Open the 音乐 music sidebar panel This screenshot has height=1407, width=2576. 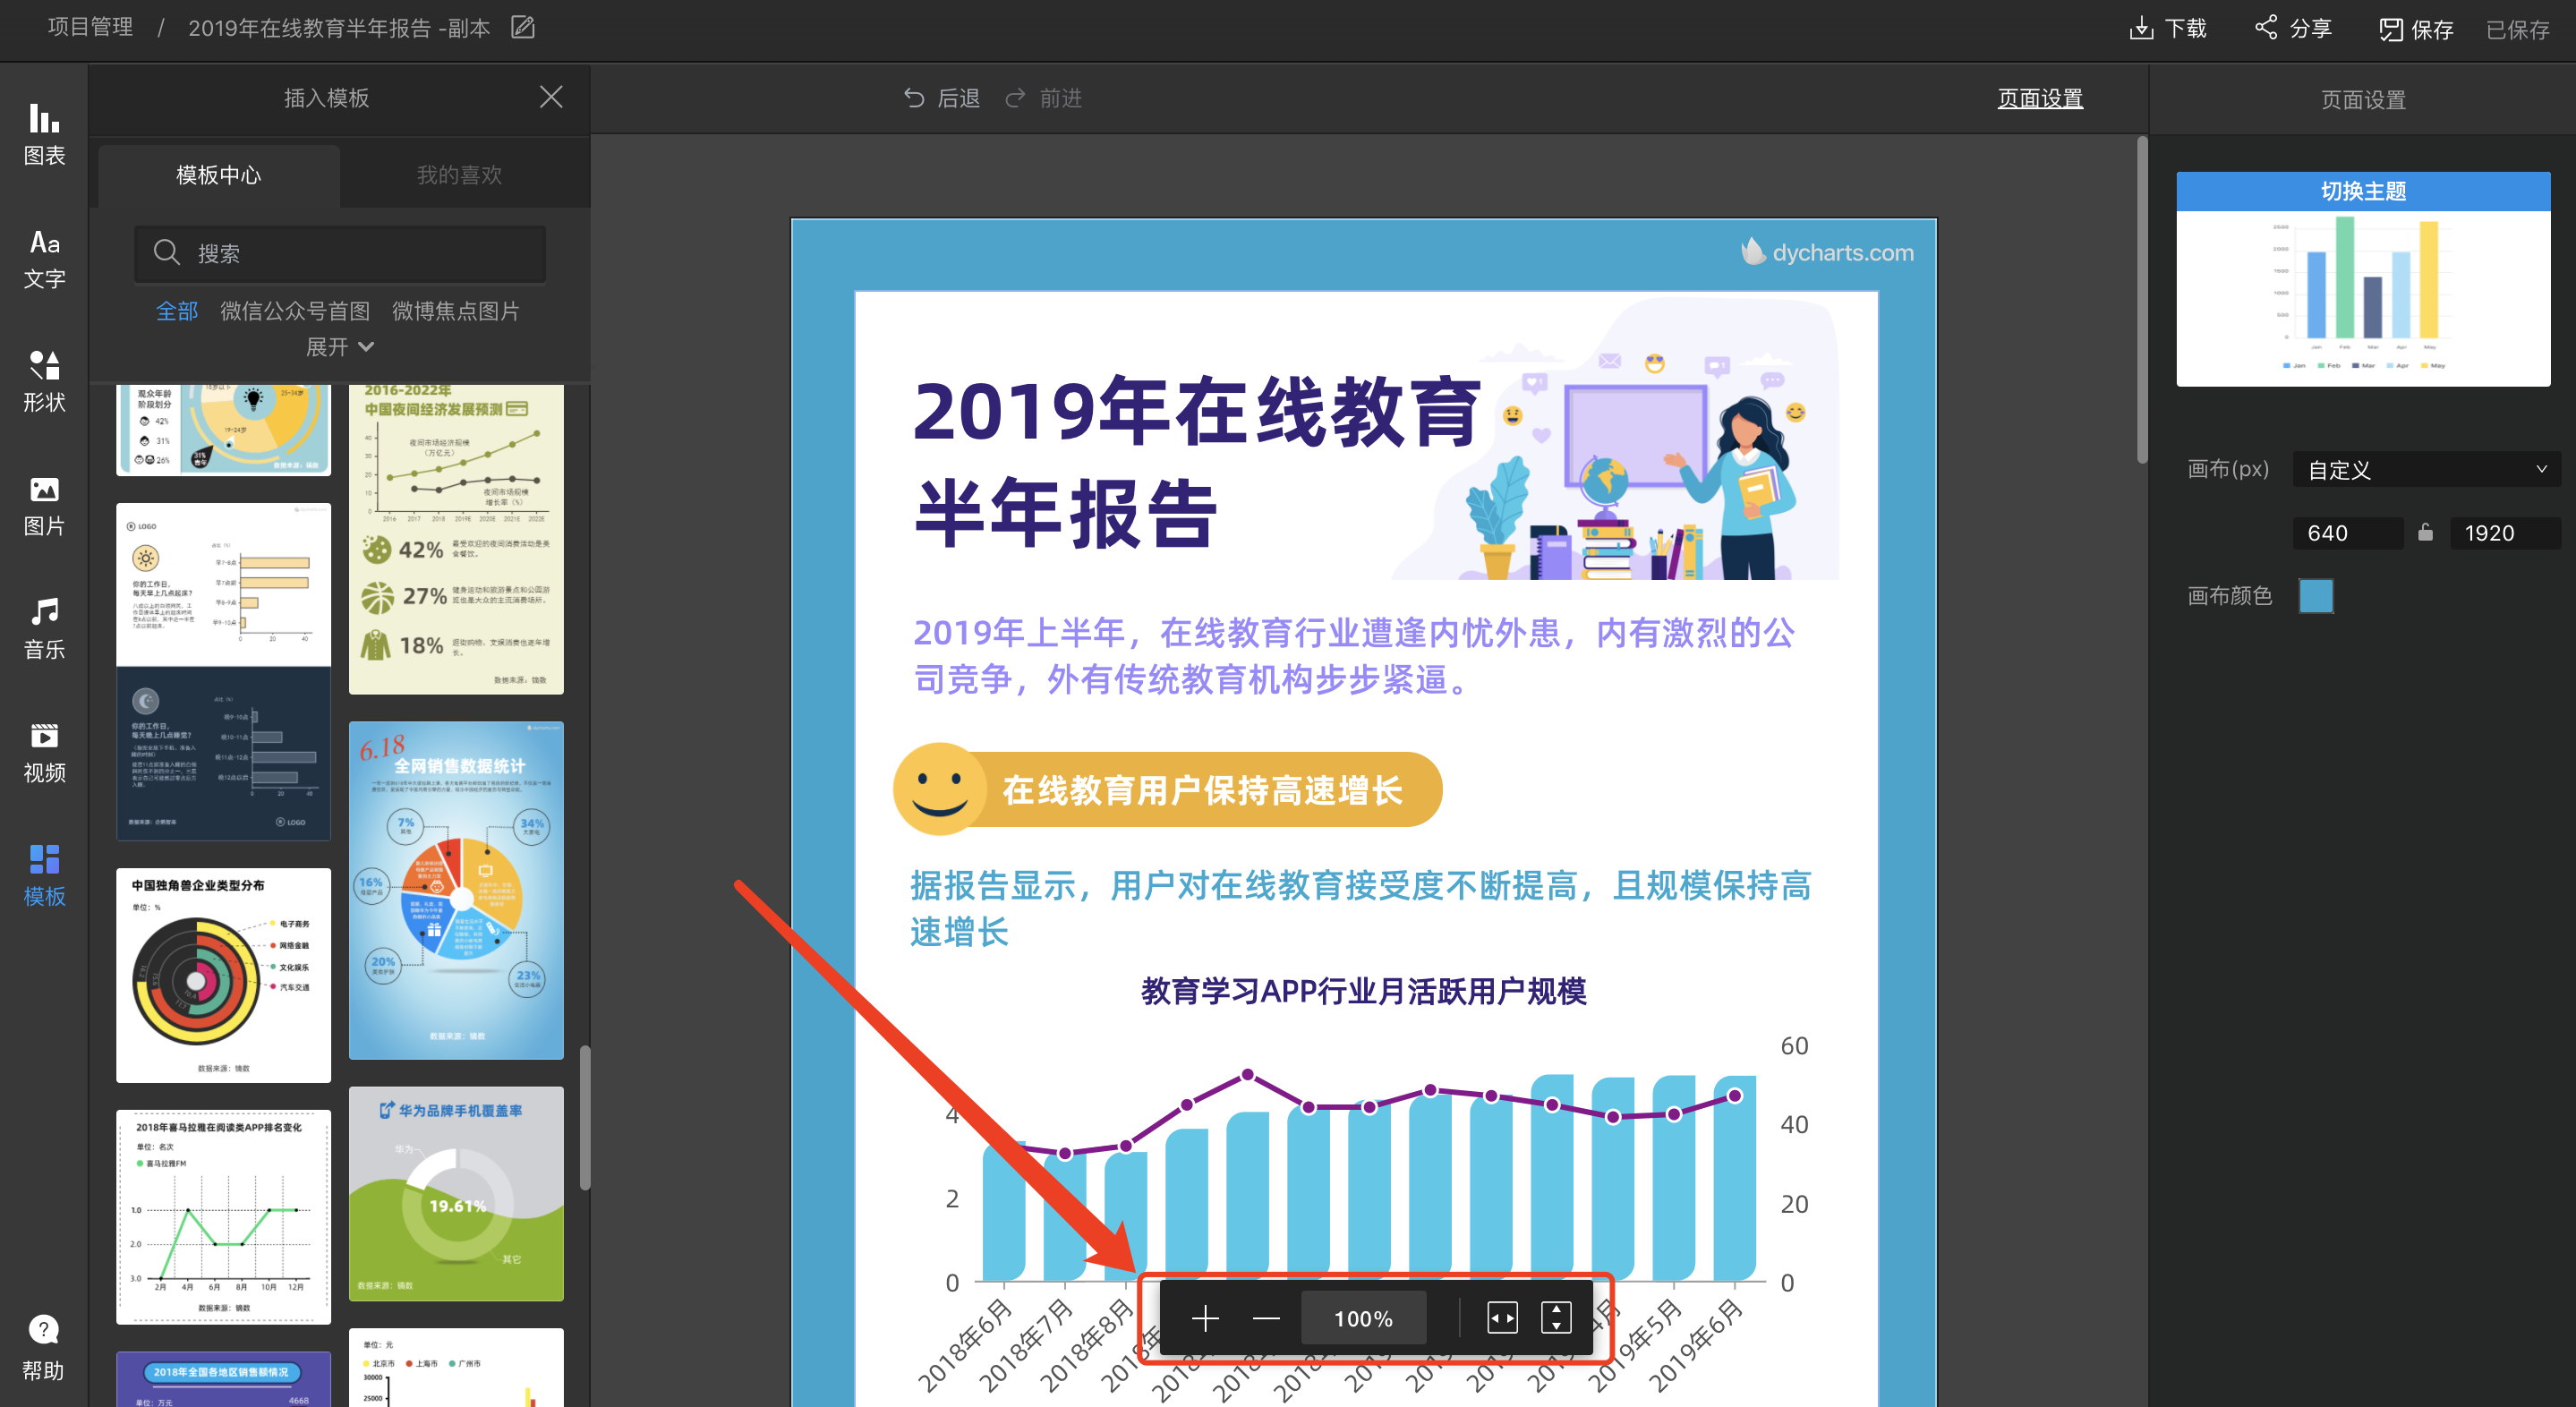coord(44,629)
